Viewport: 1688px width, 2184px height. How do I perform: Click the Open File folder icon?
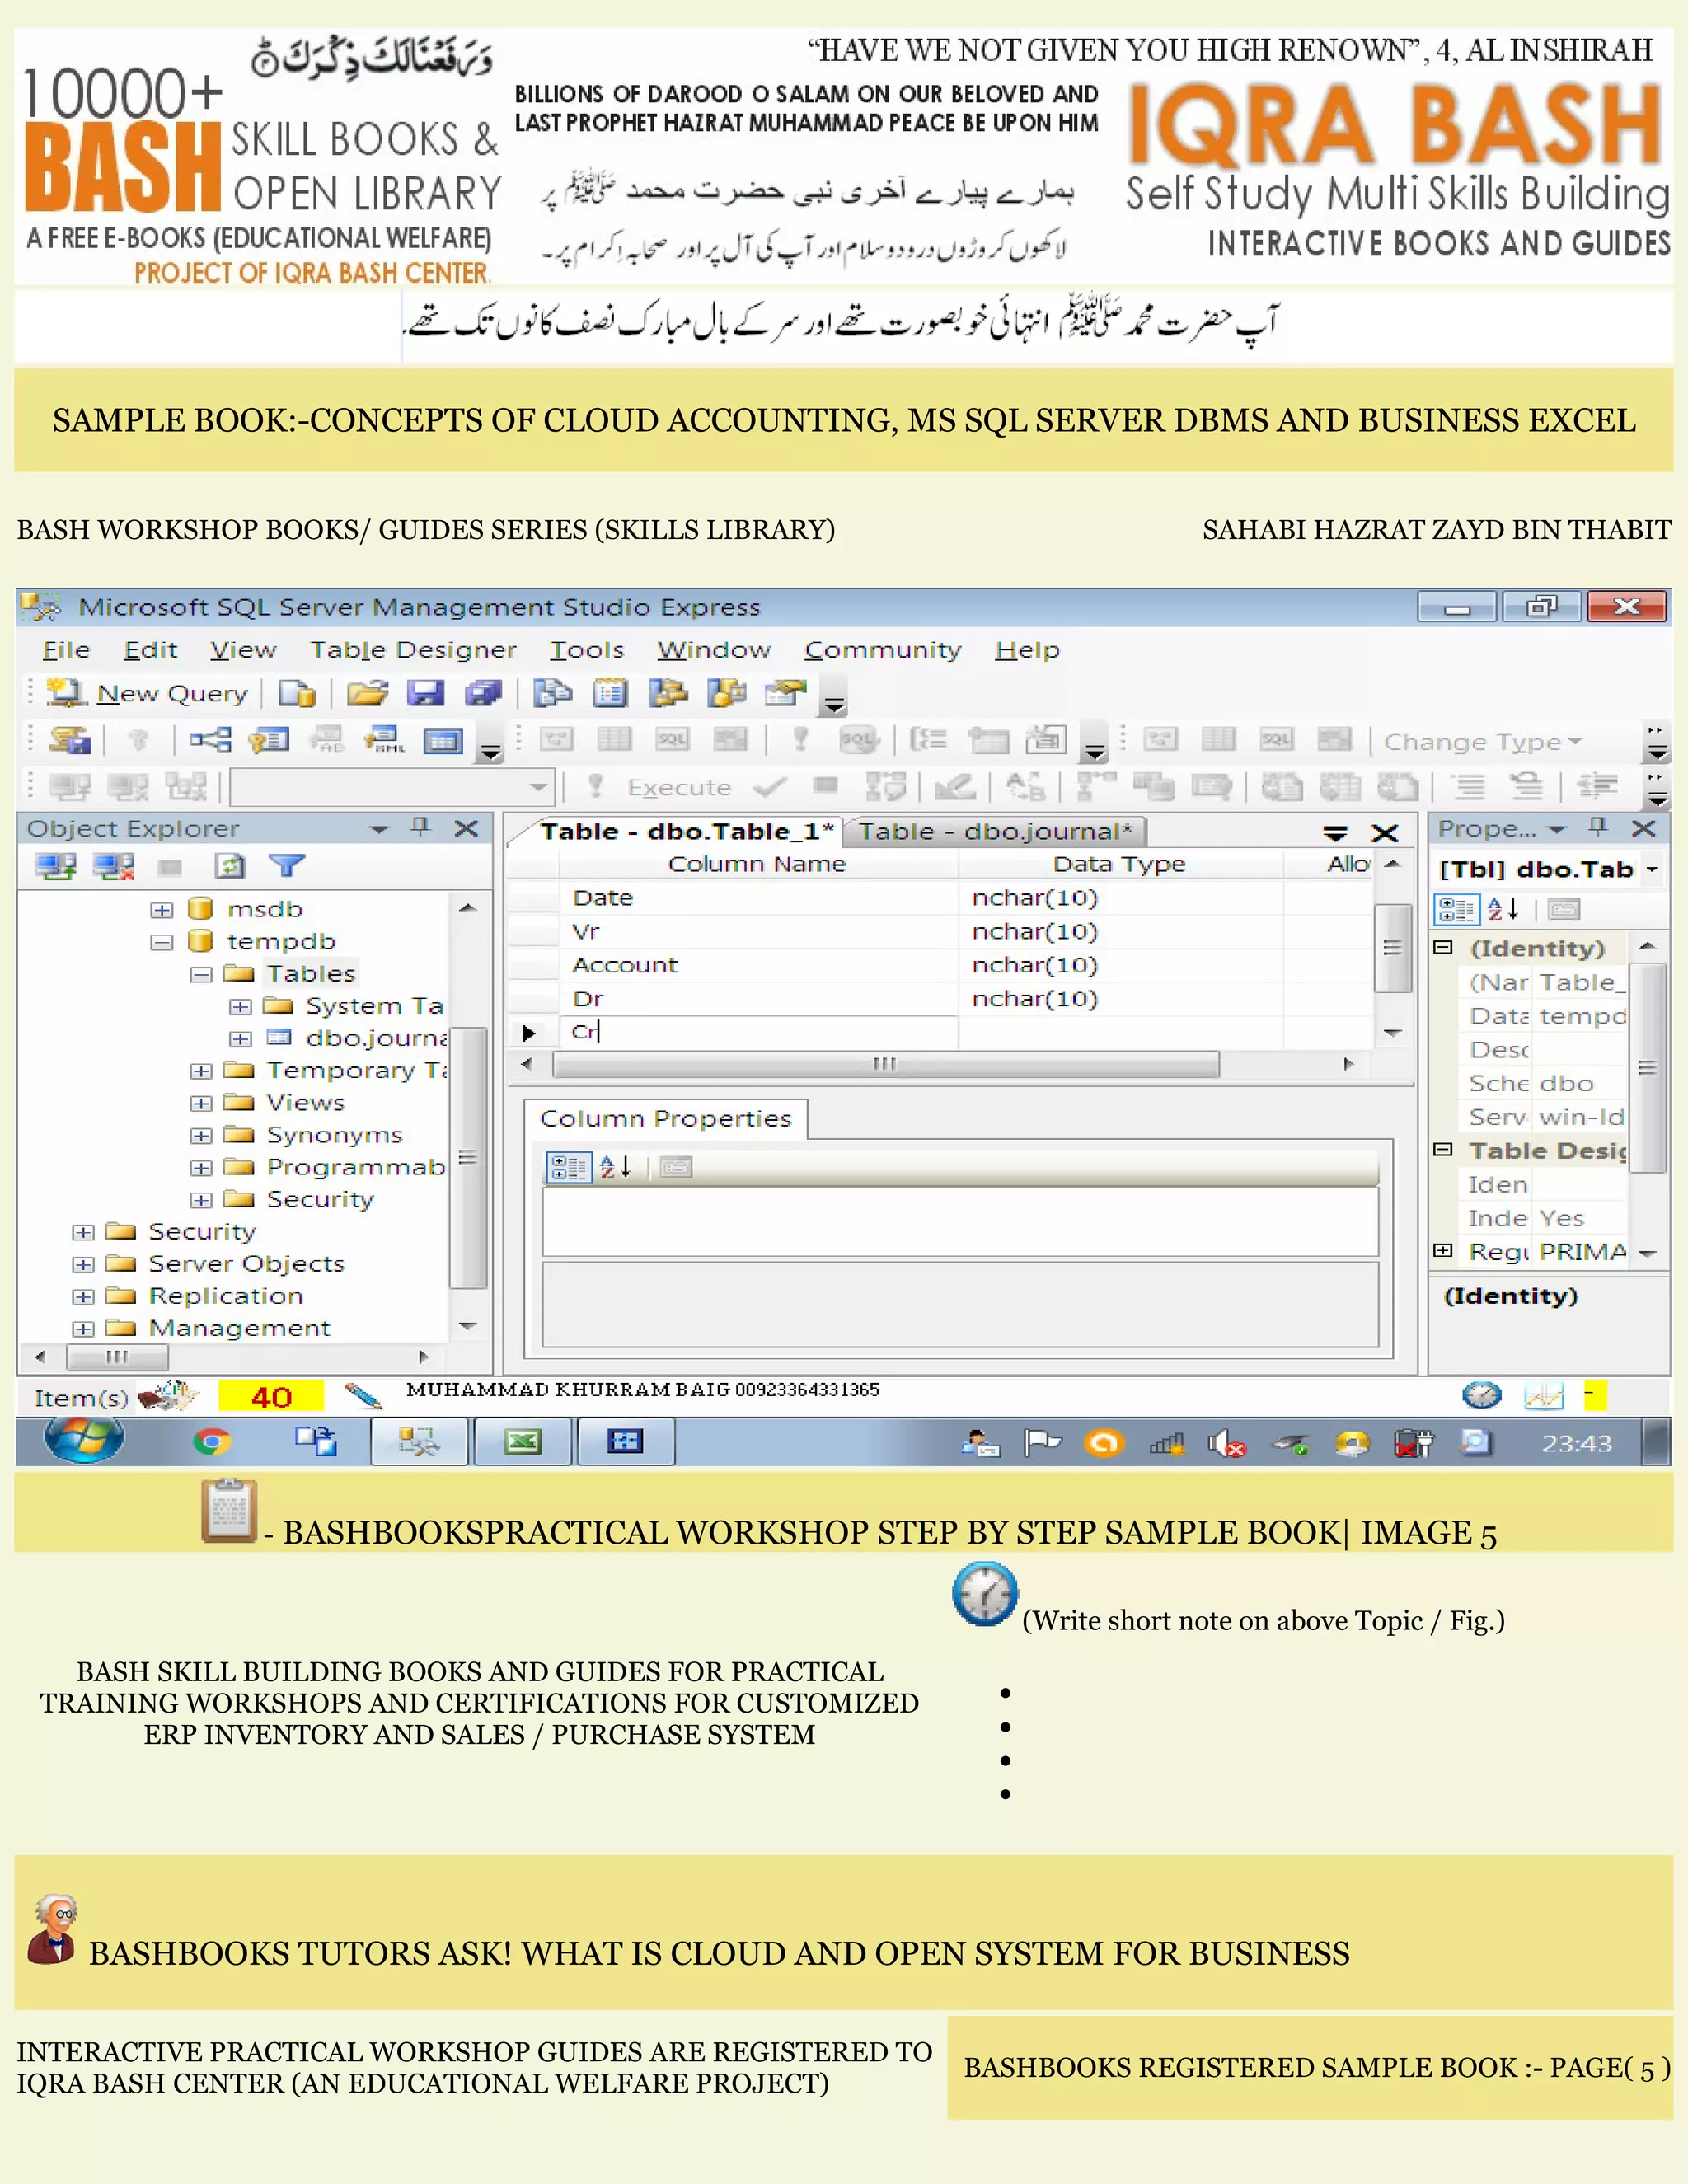click(x=367, y=693)
